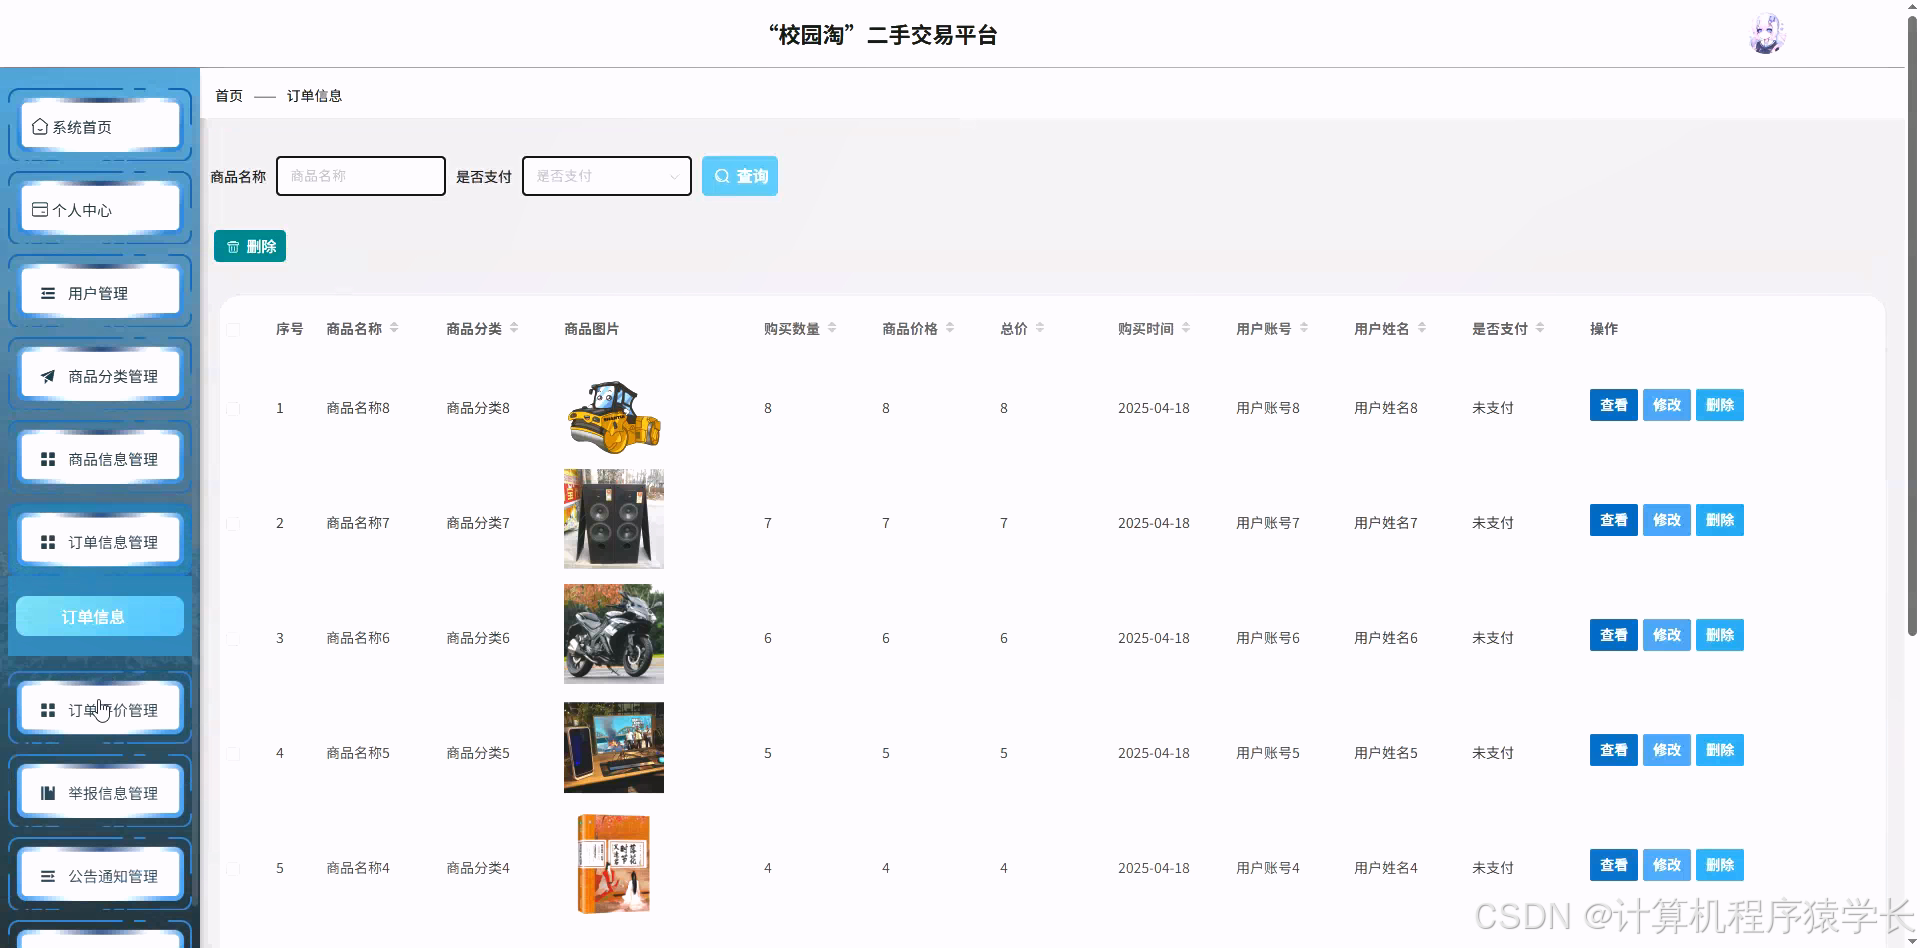
Task: Select the 商品信息管理 grid icon
Action: pos(46,459)
